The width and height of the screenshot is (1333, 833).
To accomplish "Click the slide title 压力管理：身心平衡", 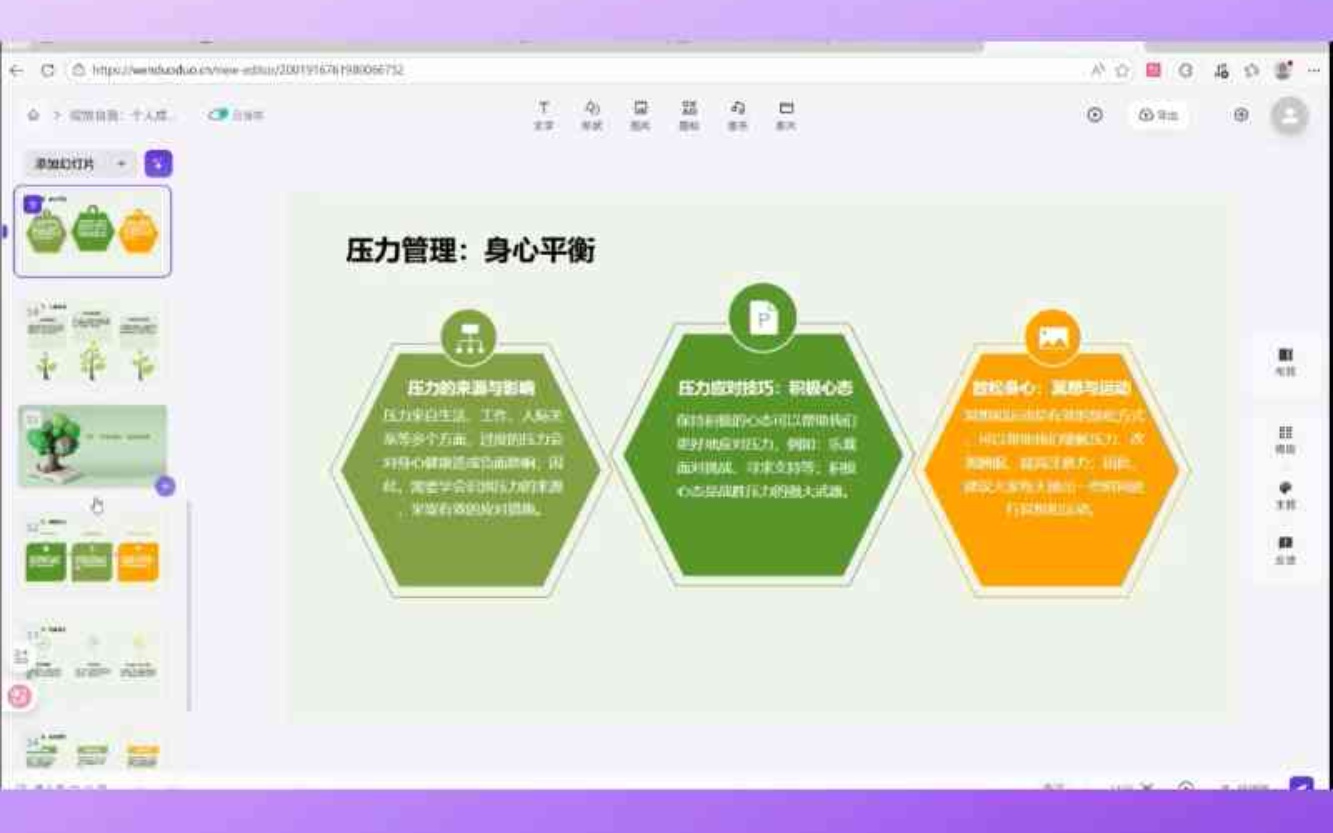I will coord(470,250).
